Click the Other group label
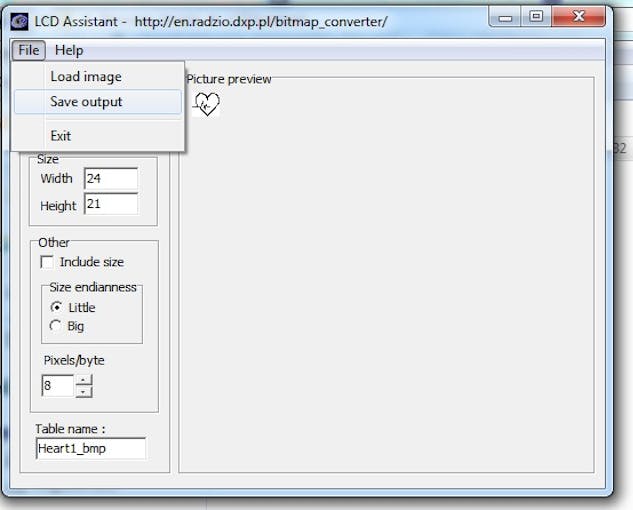Image resolution: width=633 pixels, height=510 pixels. 54,242
